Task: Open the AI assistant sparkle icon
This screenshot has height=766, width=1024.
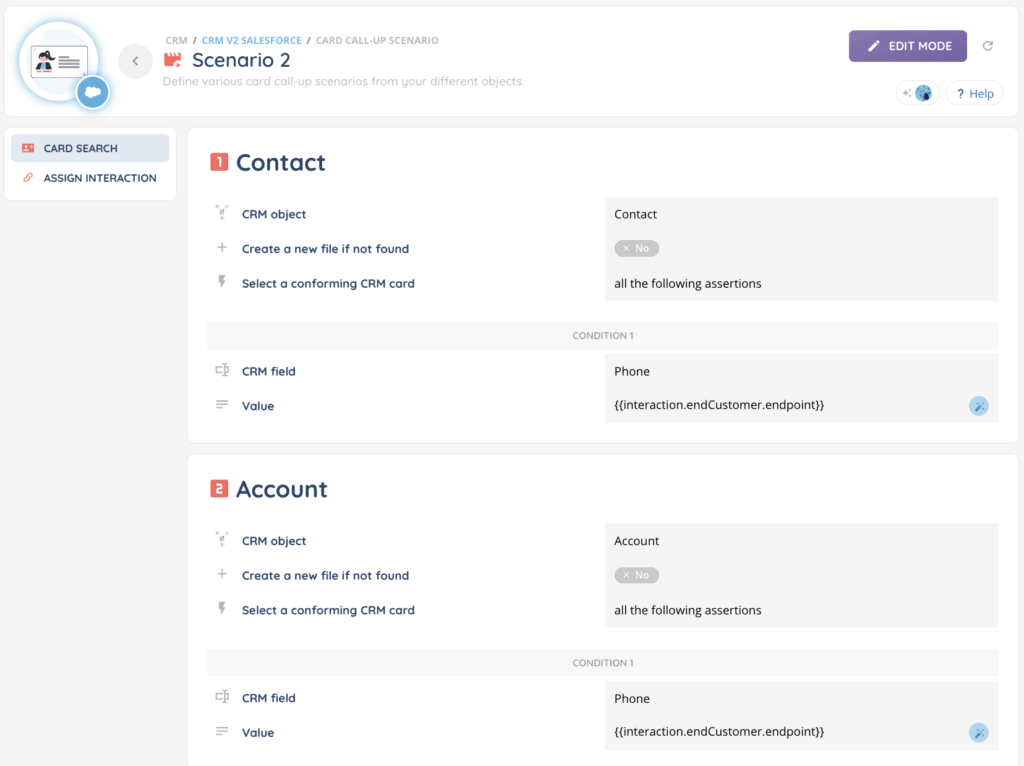Action: (917, 93)
